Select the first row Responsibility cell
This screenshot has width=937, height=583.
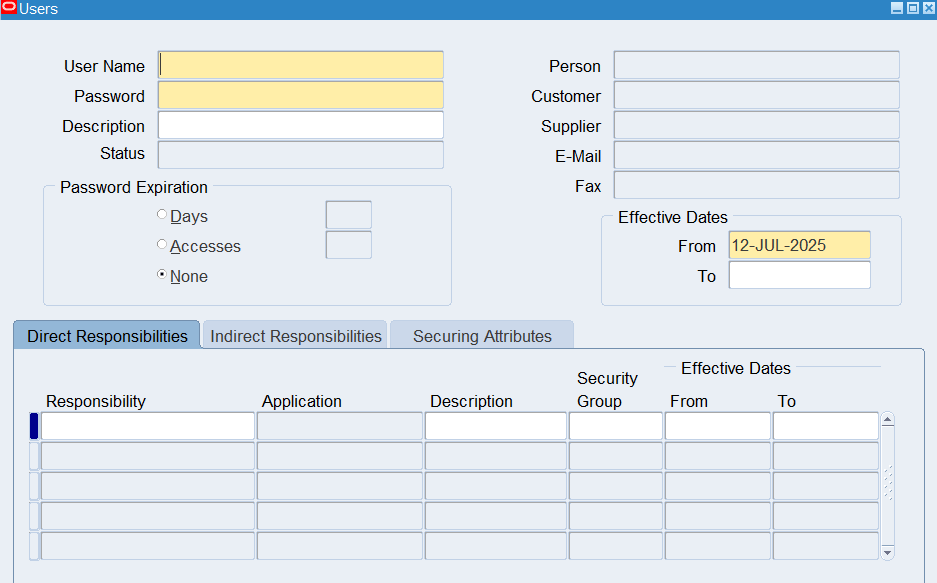(147, 427)
